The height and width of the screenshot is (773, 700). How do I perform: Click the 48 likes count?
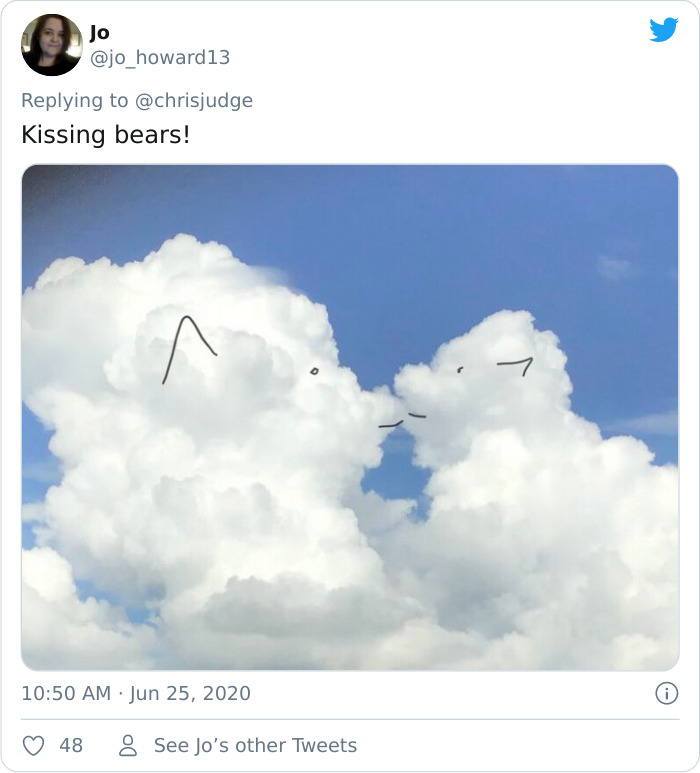point(70,745)
